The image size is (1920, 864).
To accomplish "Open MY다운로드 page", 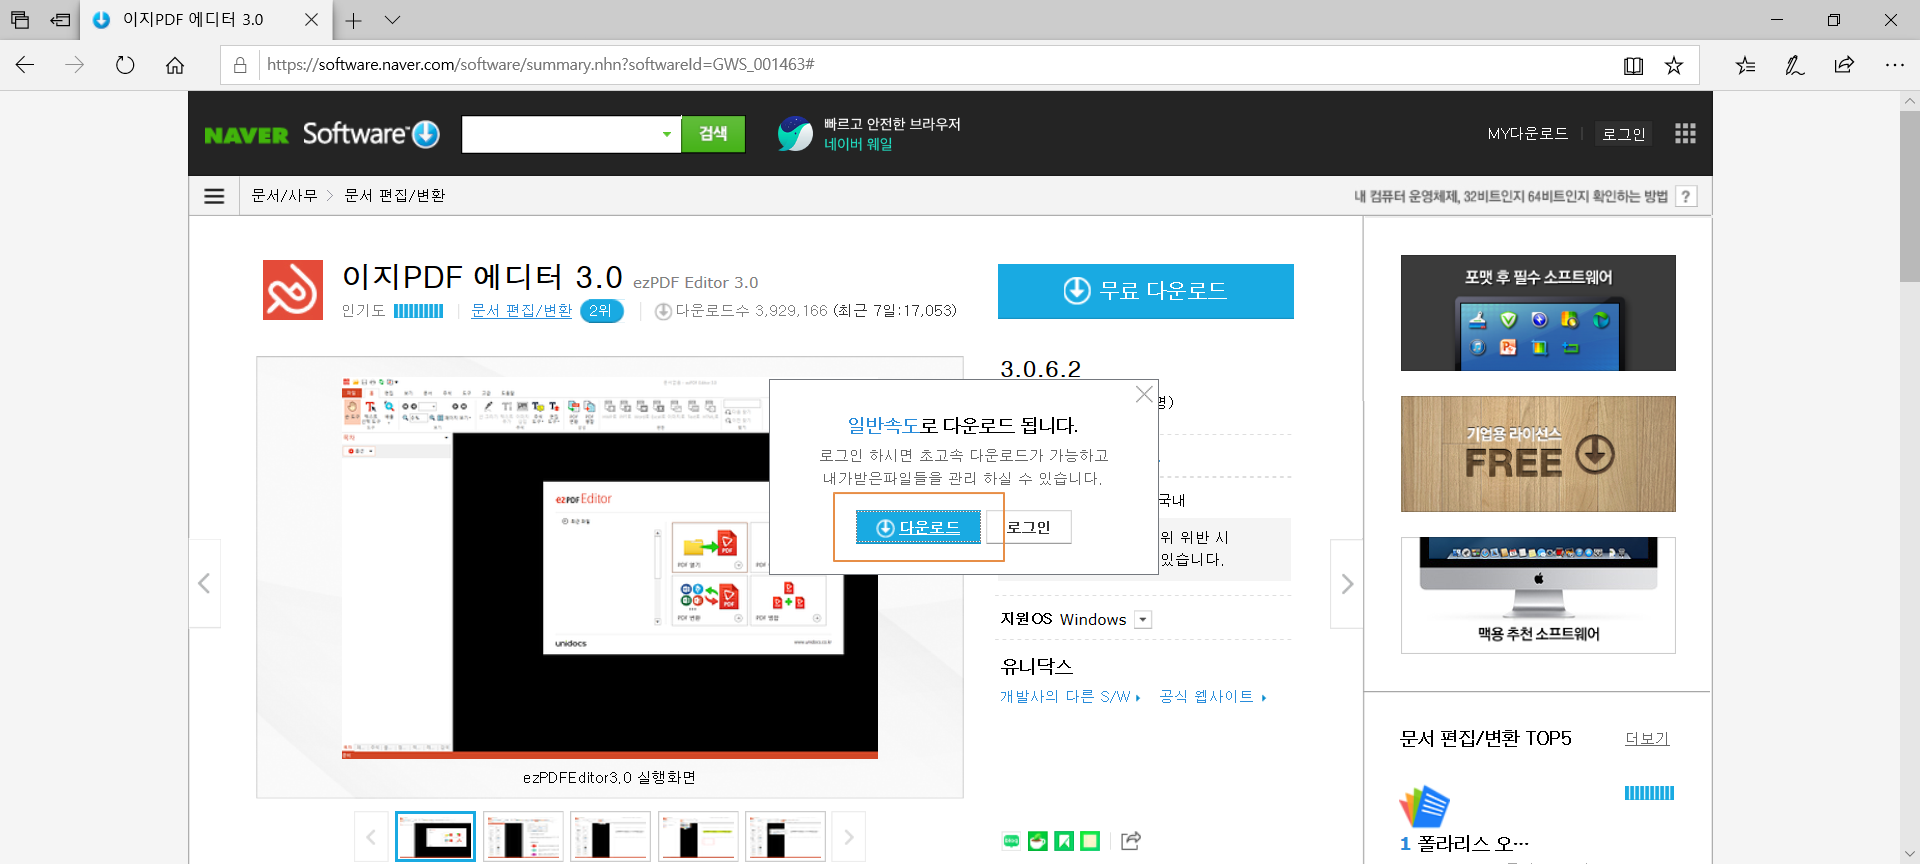I will coord(1527,134).
